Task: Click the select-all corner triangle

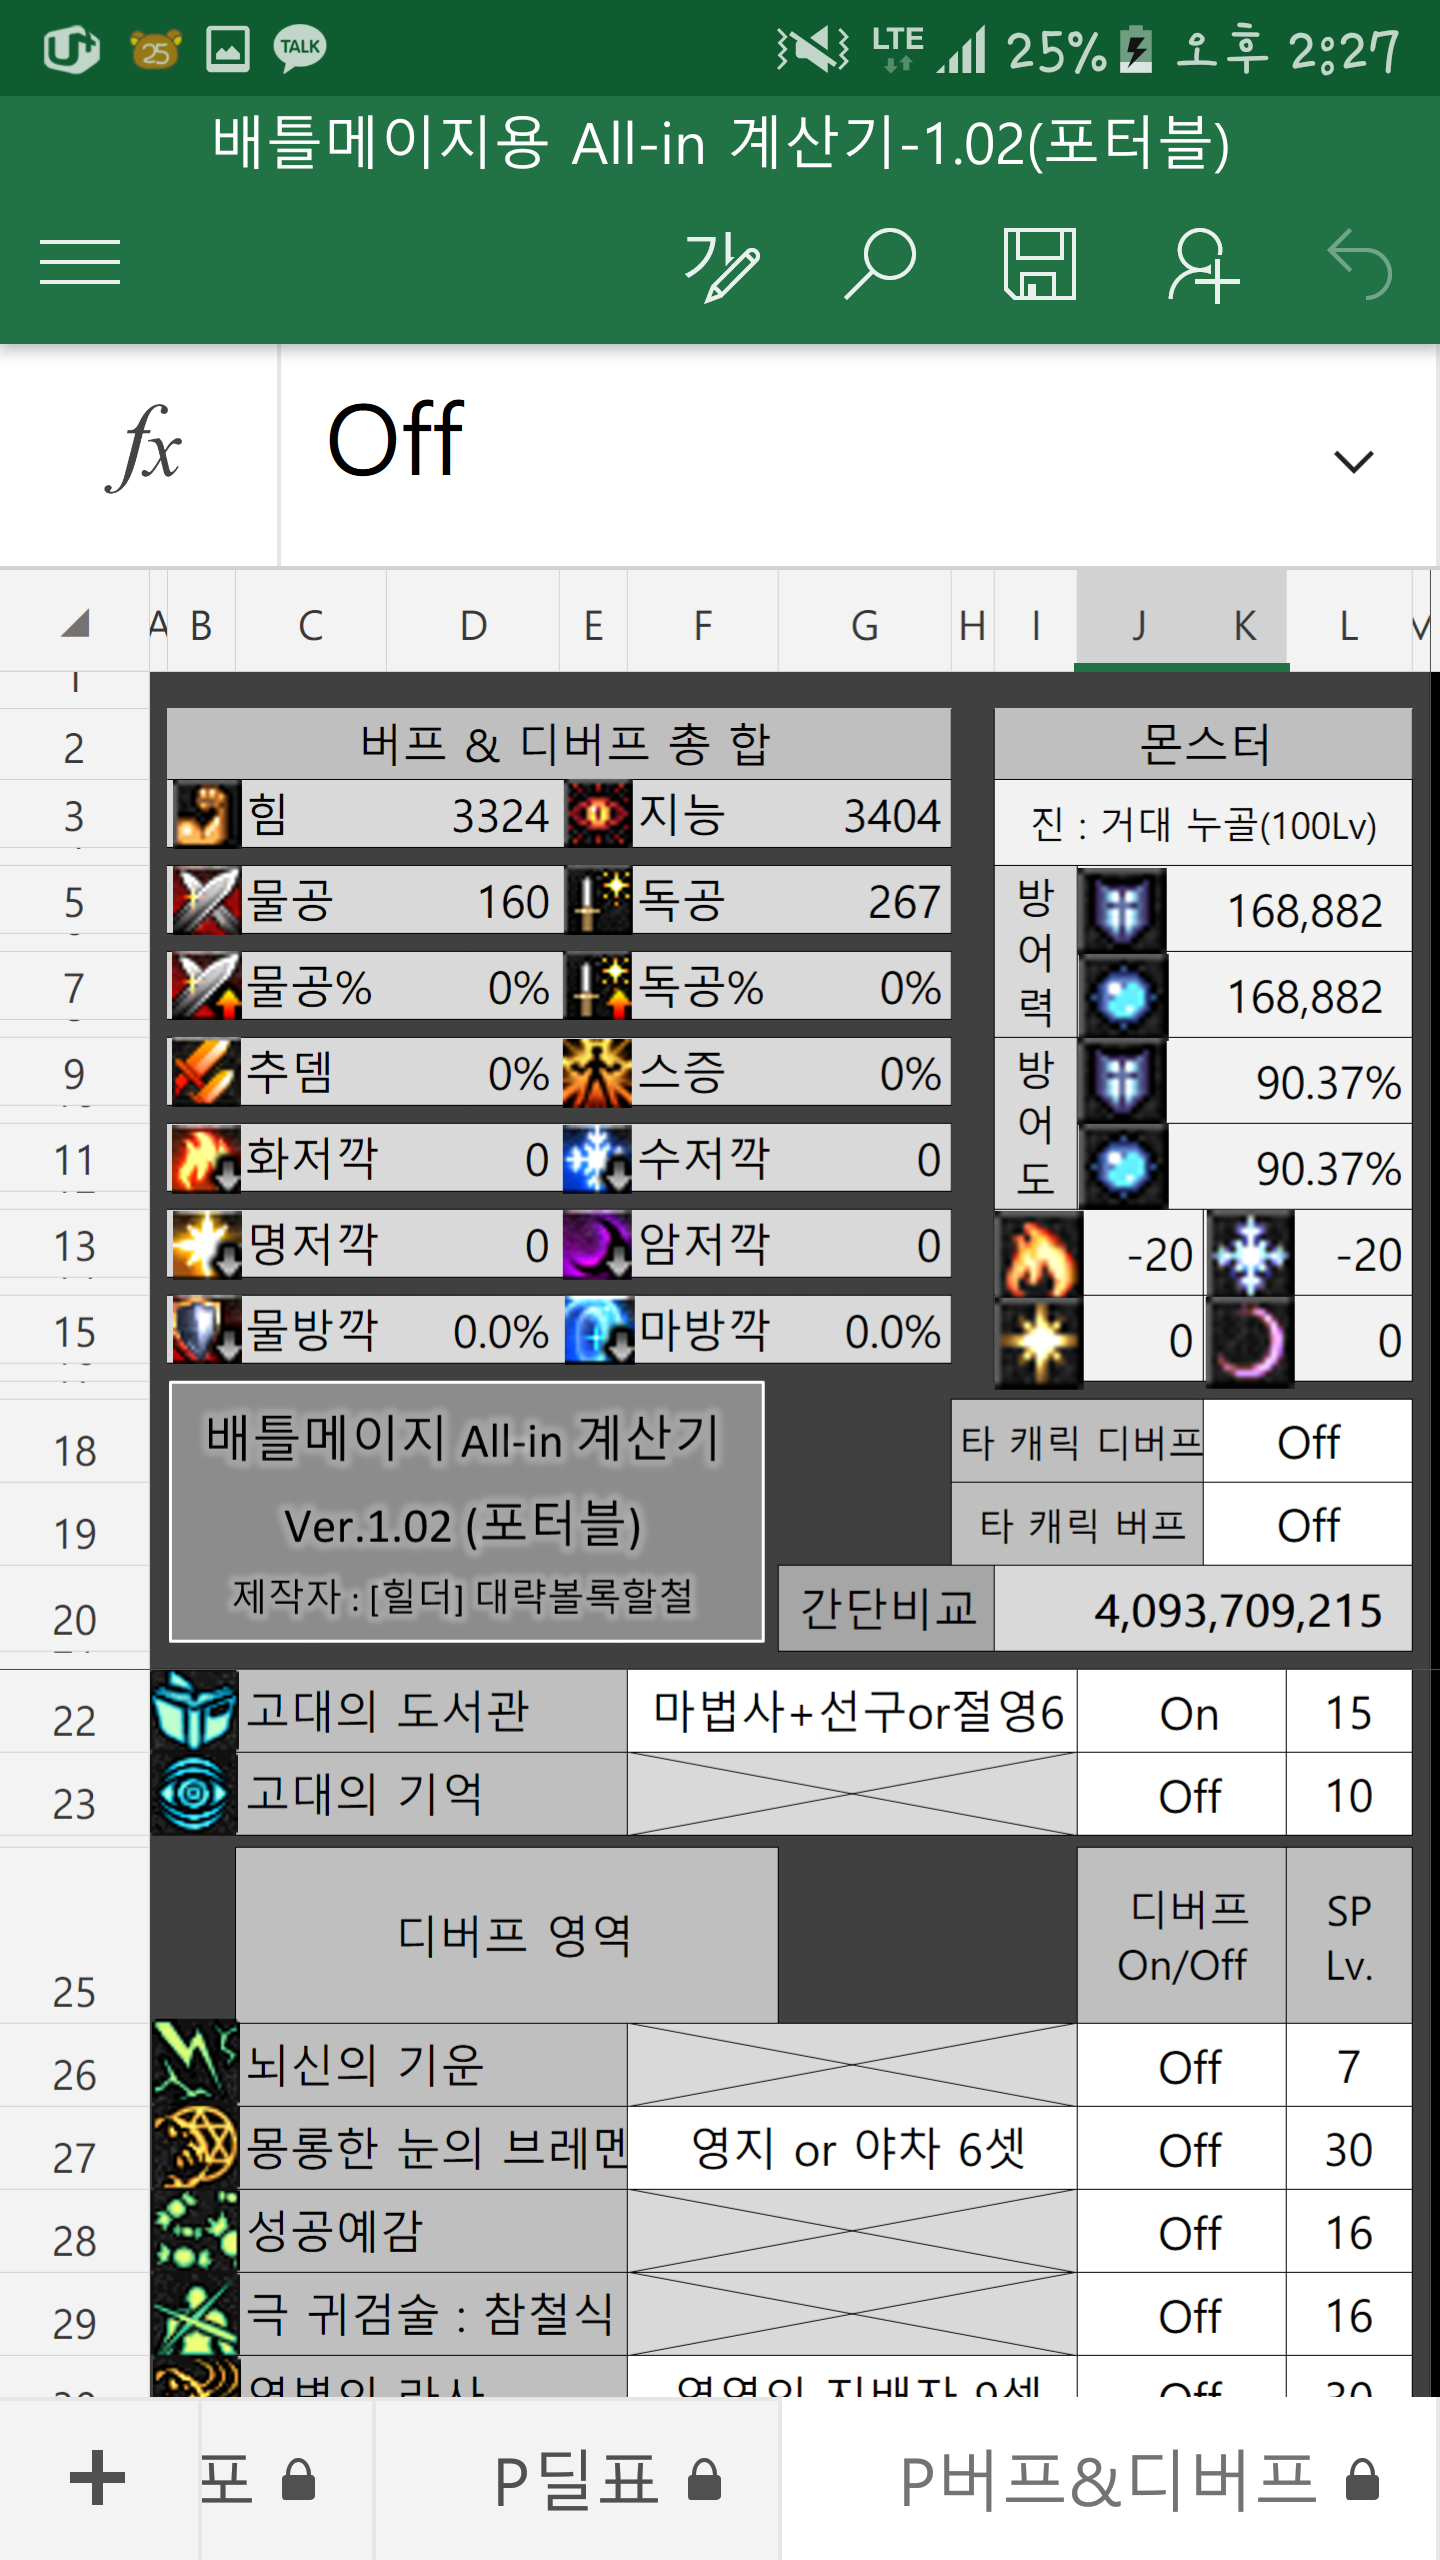Action: pyautogui.click(x=75, y=624)
